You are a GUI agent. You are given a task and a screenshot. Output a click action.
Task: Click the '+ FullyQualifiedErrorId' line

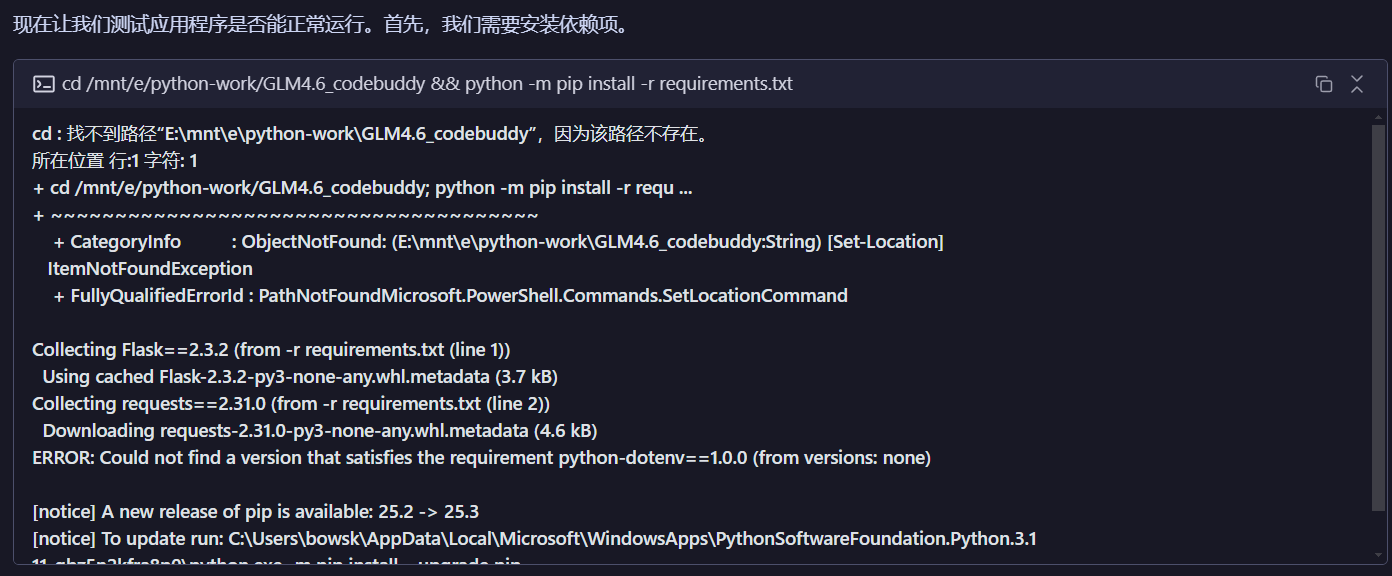click(x=450, y=296)
